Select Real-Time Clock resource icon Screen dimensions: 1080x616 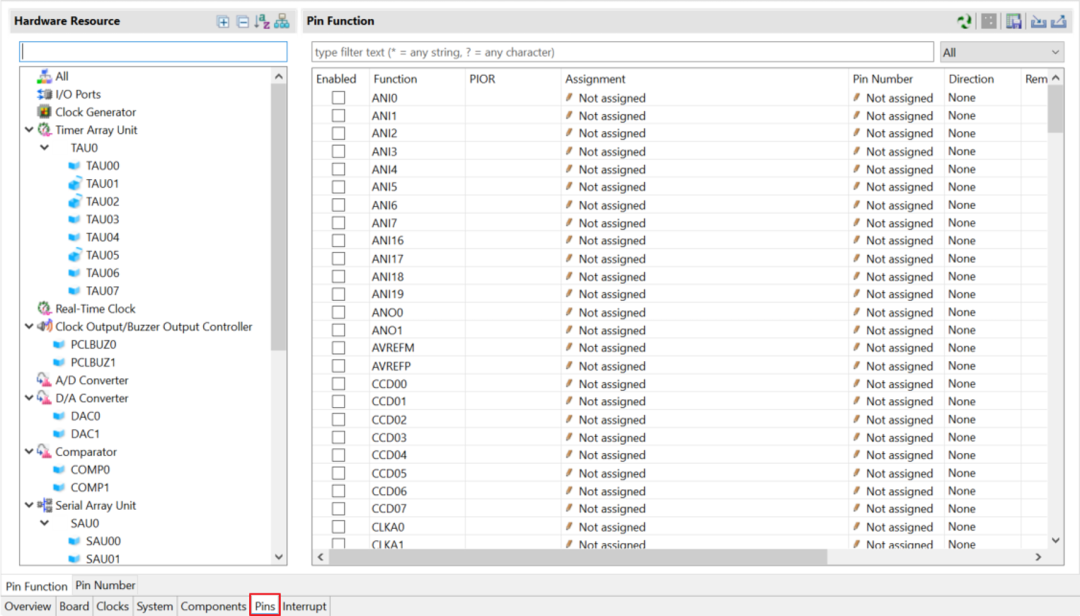[44, 309]
